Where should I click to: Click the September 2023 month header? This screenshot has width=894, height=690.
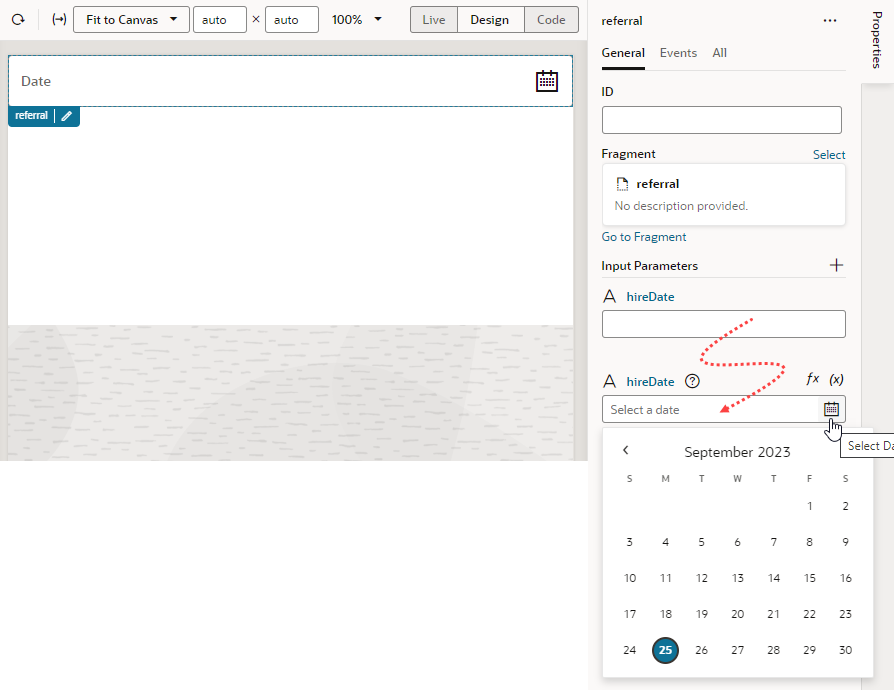point(737,452)
